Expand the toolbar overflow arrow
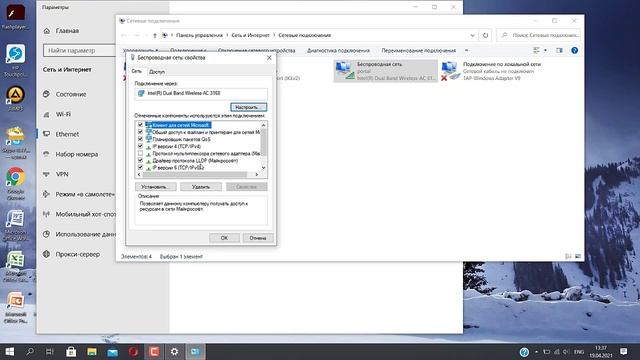Image resolution: width=640 pixels, height=360 pixels. pos(466,51)
